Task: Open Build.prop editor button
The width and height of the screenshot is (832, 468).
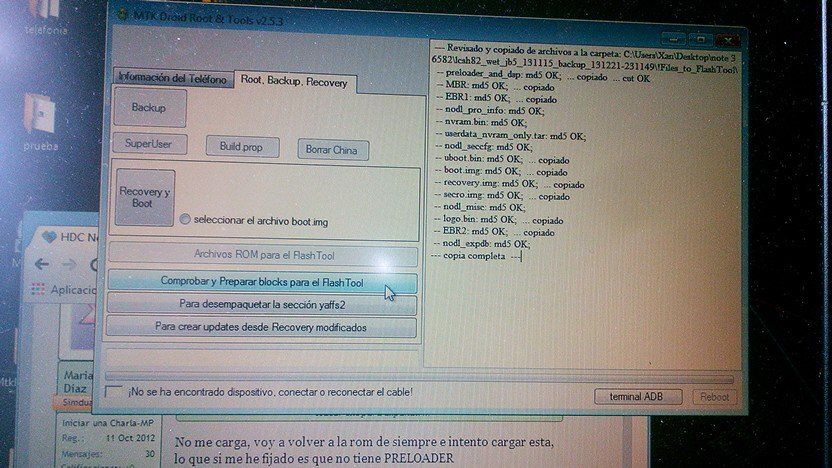Action: (x=242, y=147)
